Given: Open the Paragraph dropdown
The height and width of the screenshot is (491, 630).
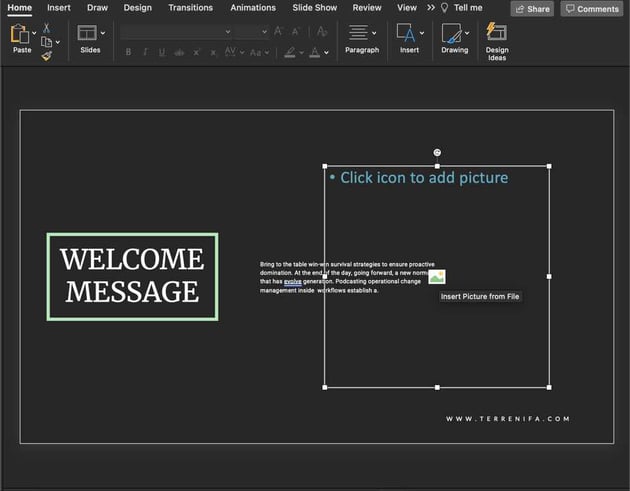Looking at the screenshot, I should [x=361, y=40].
